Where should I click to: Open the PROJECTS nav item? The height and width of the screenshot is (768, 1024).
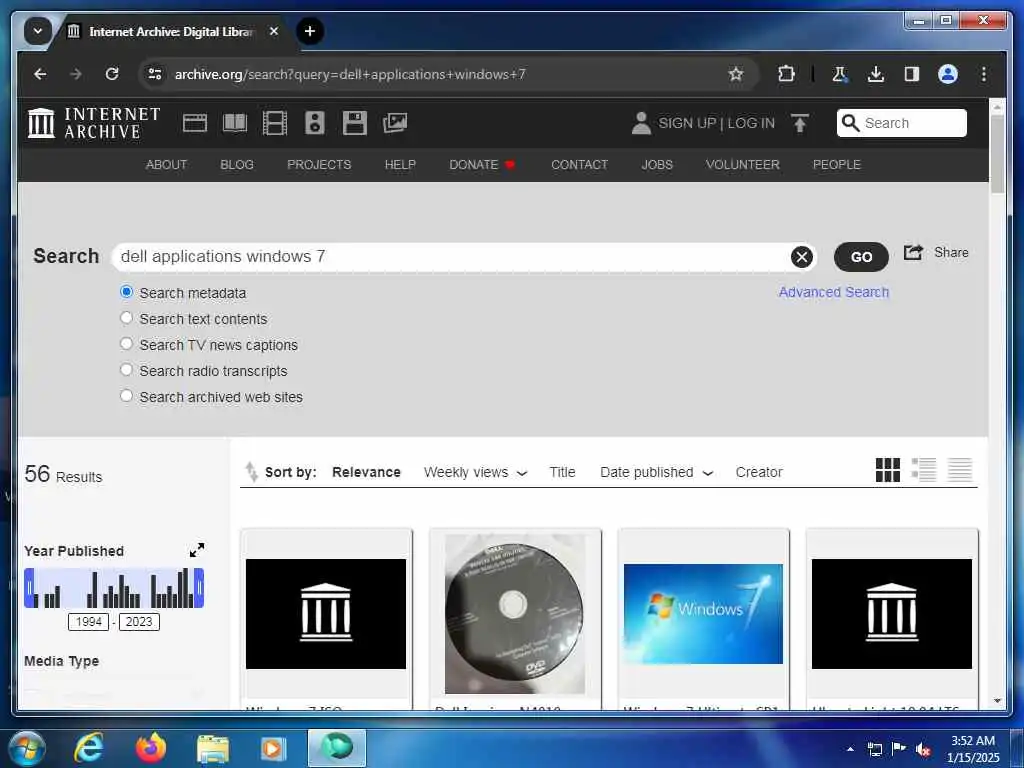(319, 165)
